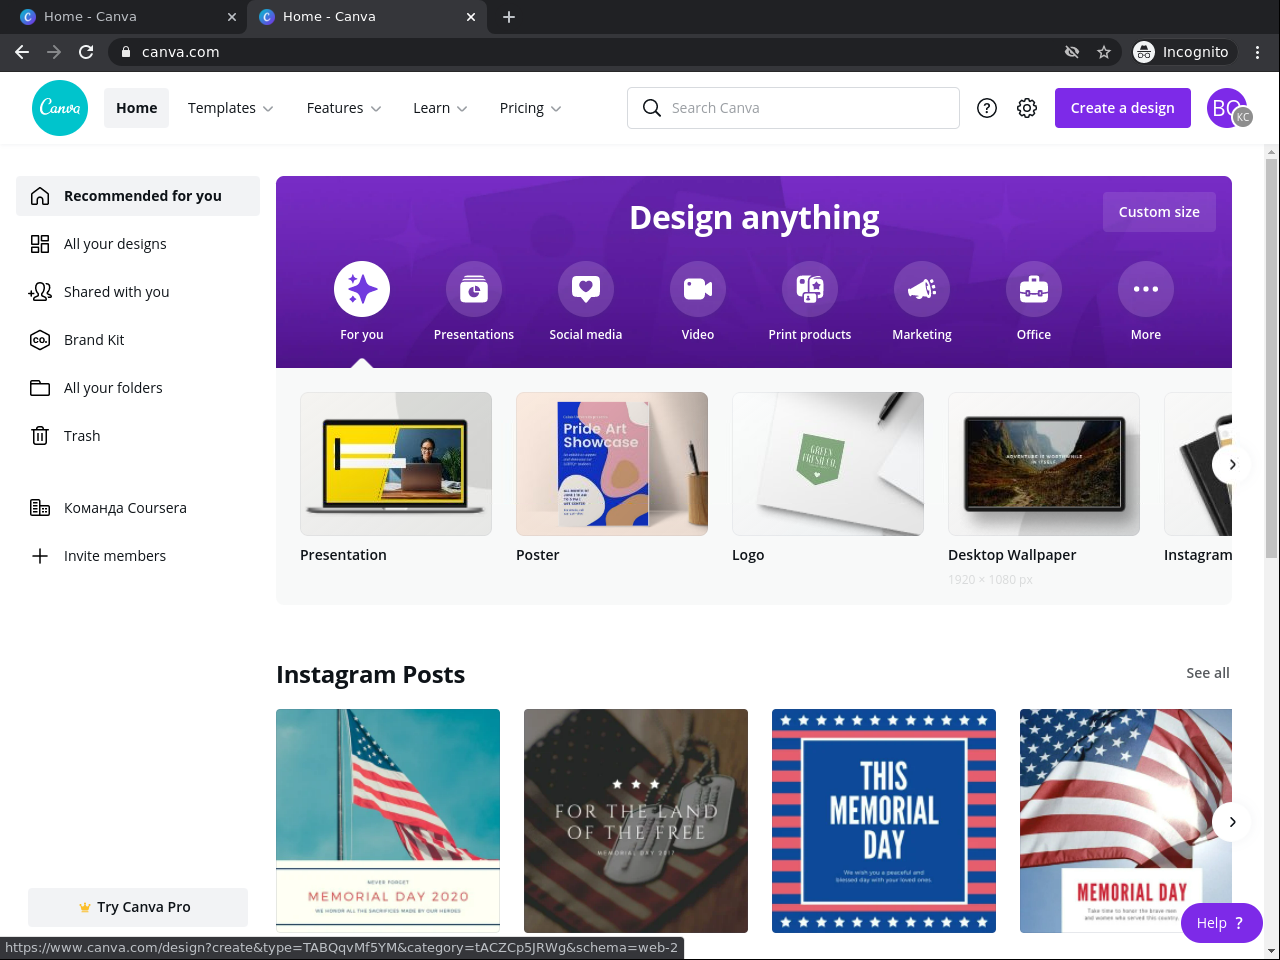Click the tracking protection eye icon

1072,52
